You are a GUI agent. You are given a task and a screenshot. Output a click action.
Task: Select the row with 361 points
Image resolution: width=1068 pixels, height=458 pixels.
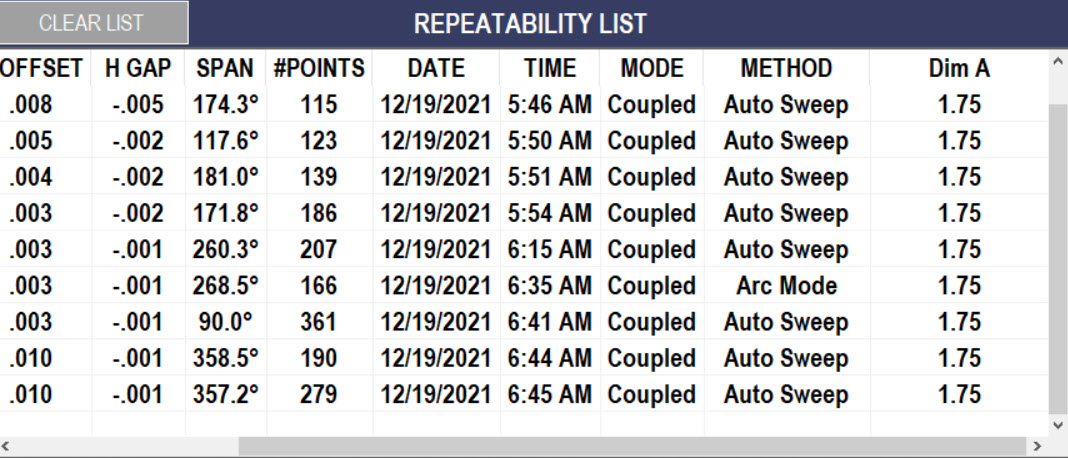pos(524,322)
